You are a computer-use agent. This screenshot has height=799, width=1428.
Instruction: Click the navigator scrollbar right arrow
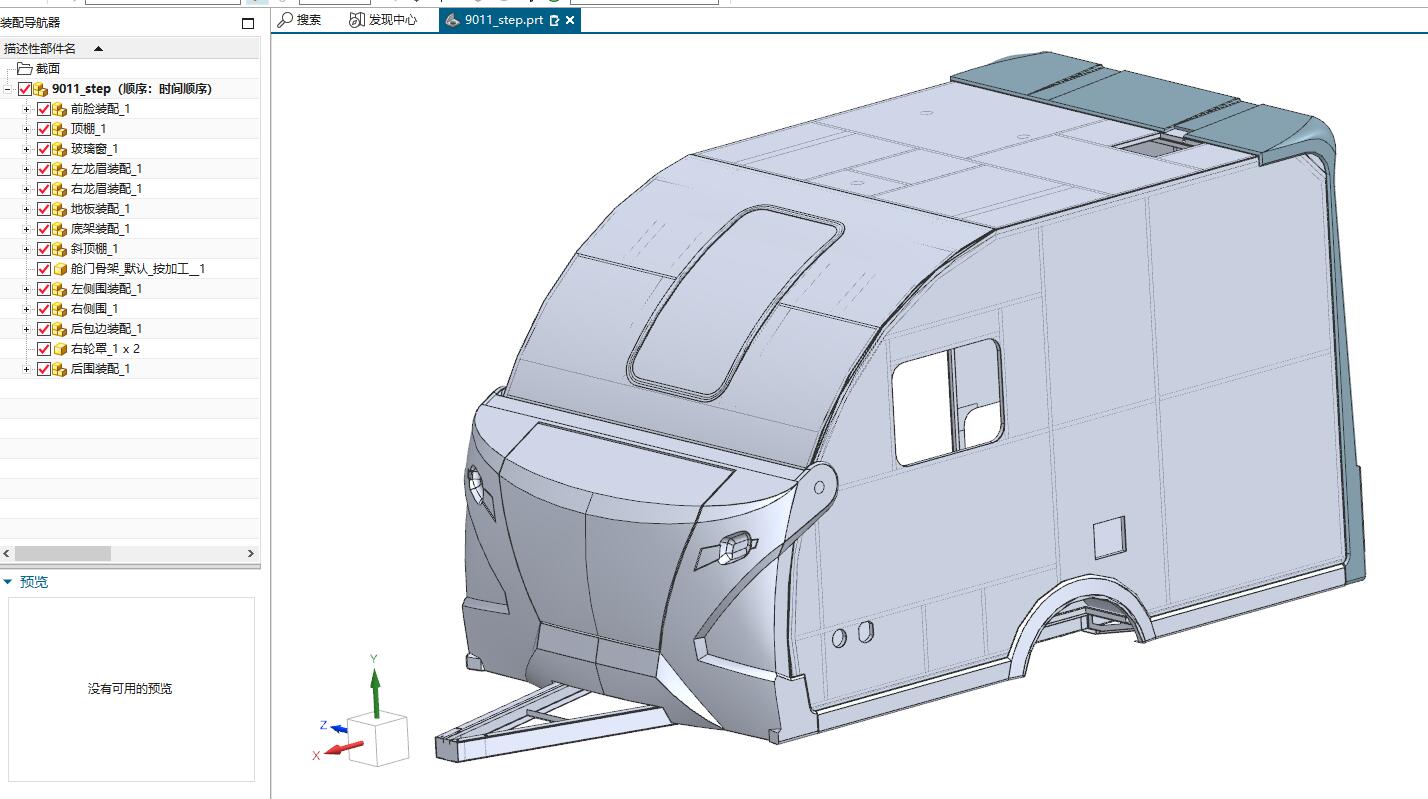(250, 553)
